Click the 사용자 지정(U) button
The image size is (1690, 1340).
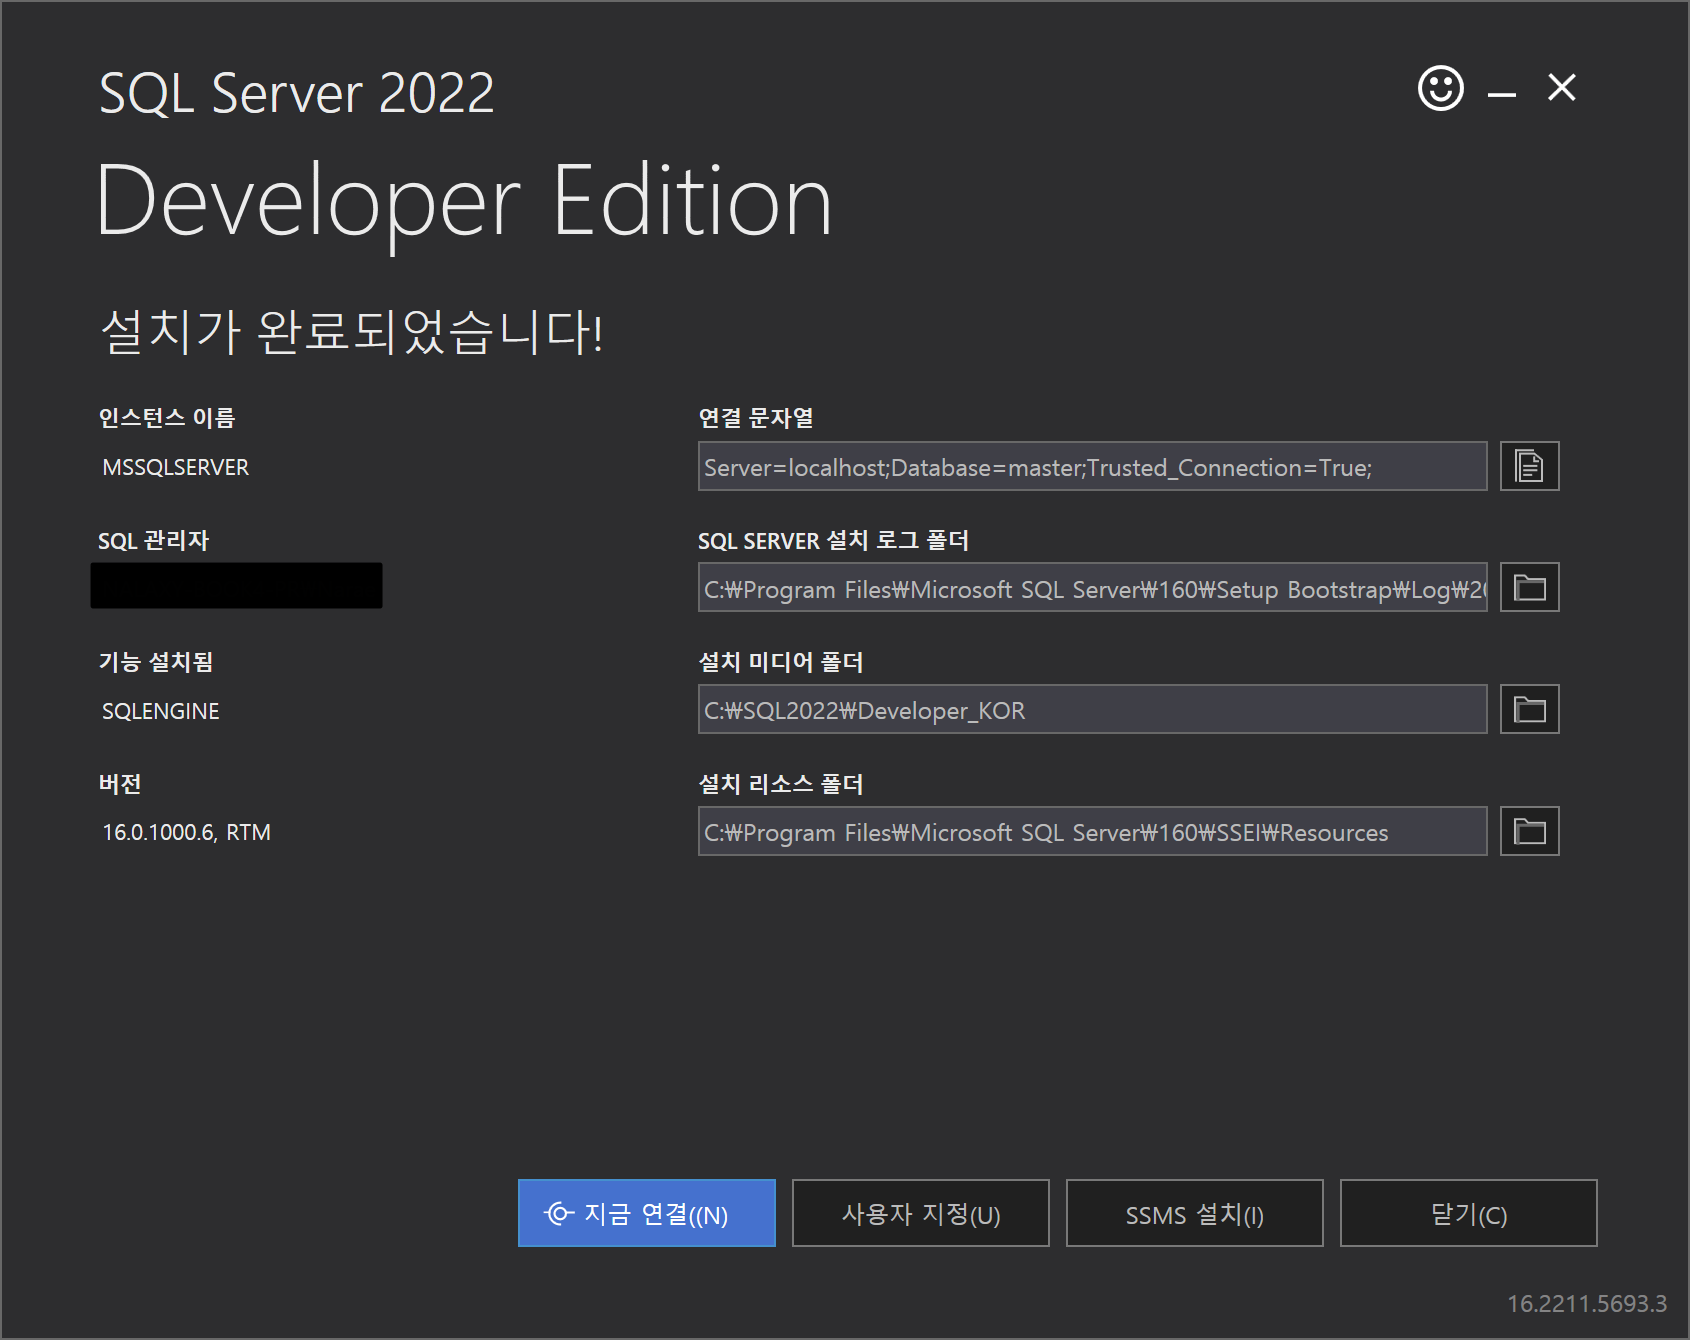click(920, 1213)
